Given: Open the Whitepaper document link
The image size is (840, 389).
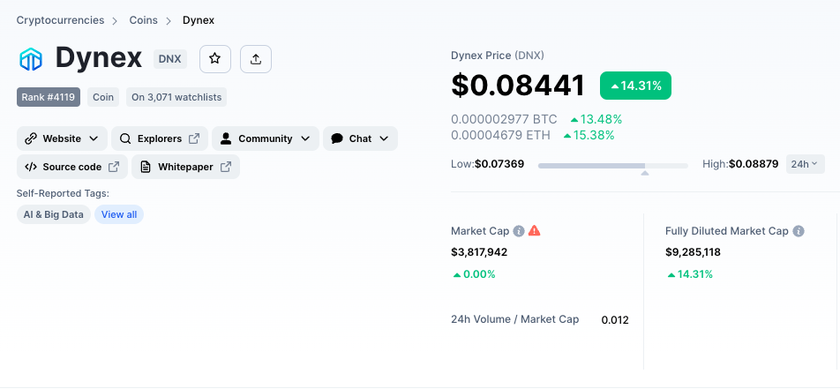Looking at the screenshot, I should tap(185, 167).
